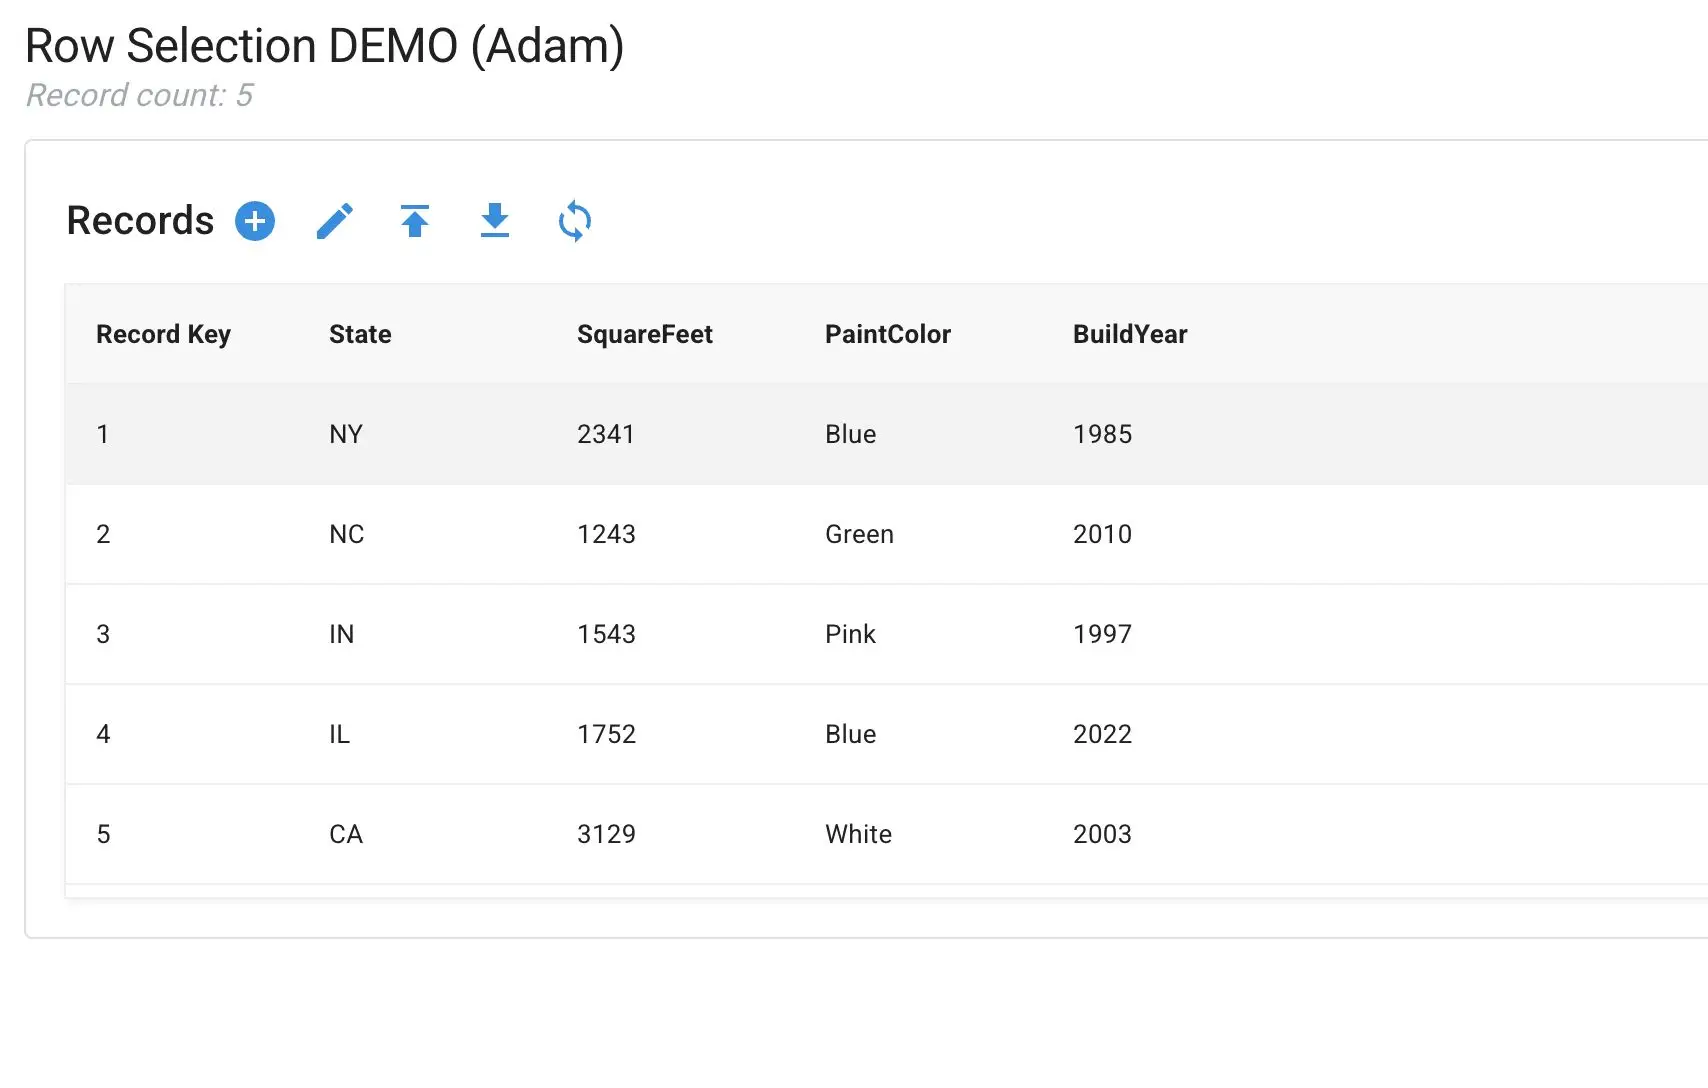Click the Green paint color cell

pyautogui.click(x=859, y=534)
